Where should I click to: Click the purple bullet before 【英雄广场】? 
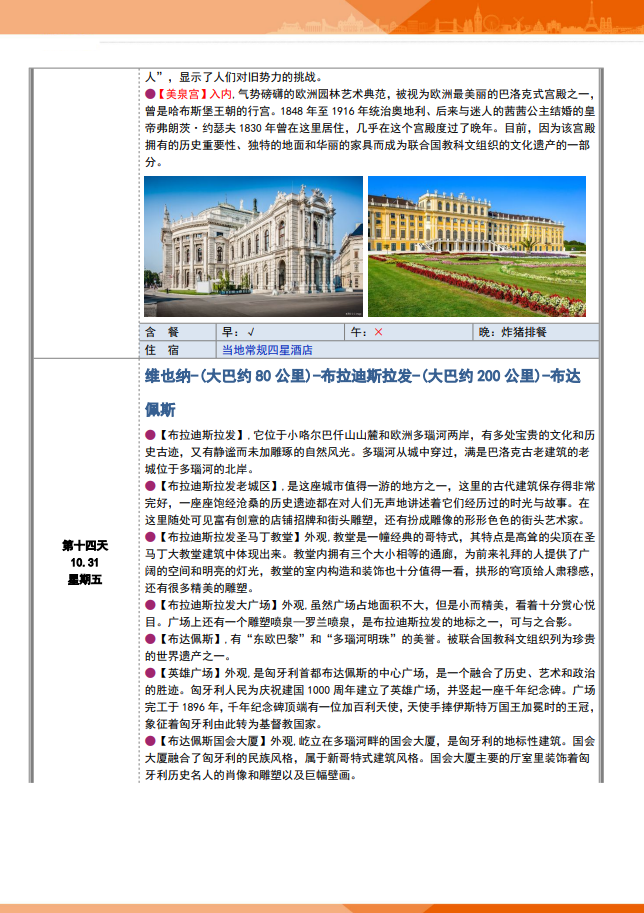coord(150,673)
